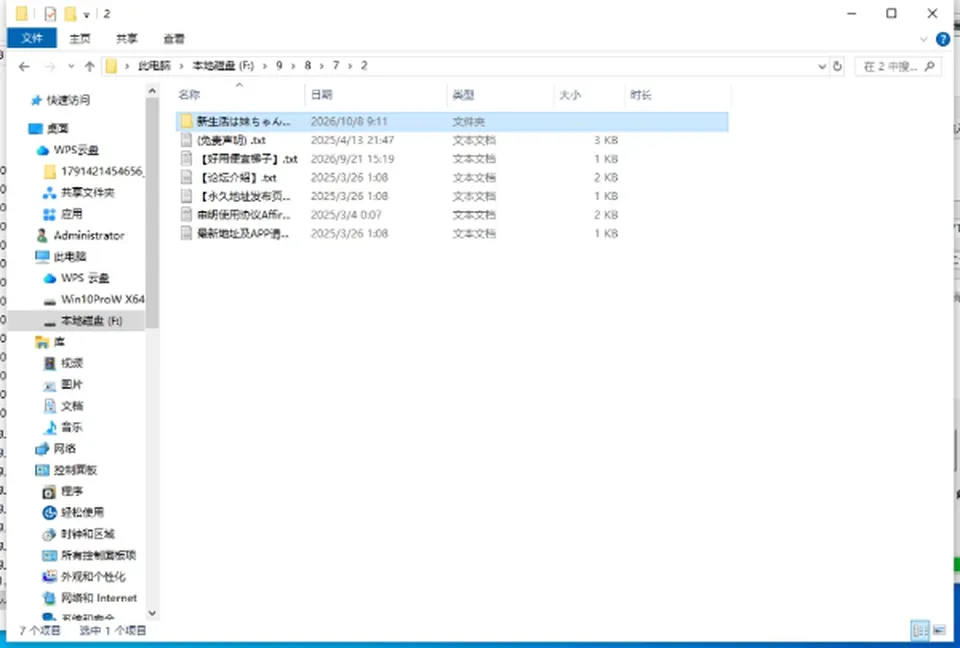This screenshot has height=648, width=960.
Task: Expand the chevron after 本地磁盘 (F:) breadcrumb
Action: click(265, 66)
